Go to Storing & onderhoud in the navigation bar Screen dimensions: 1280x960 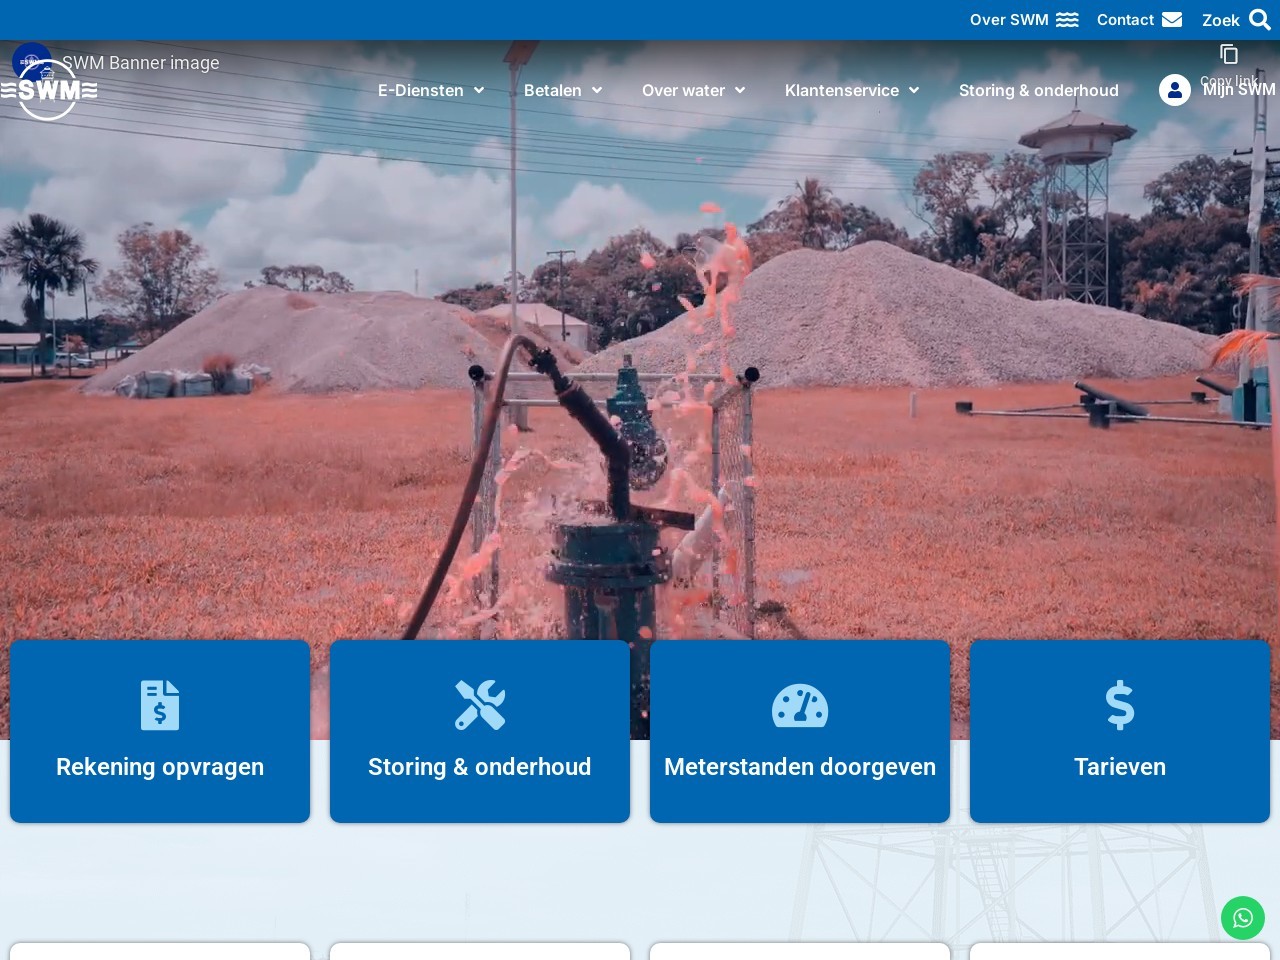click(1039, 90)
